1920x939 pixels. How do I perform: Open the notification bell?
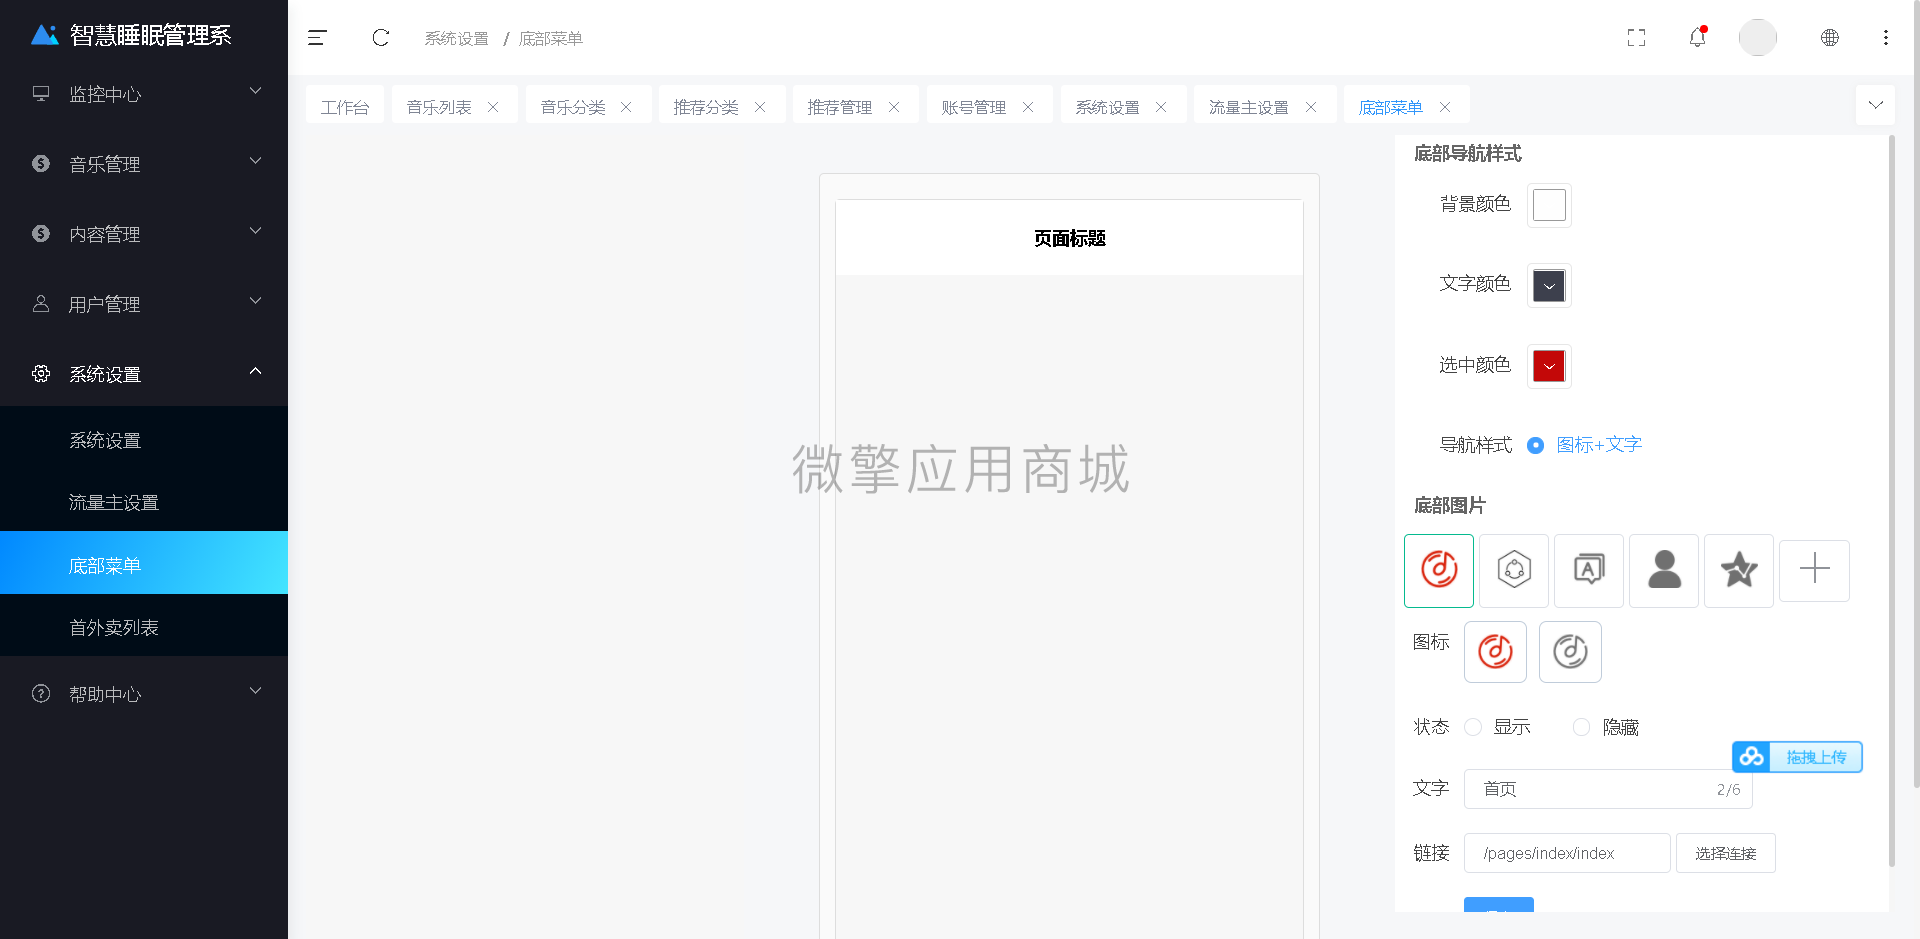click(x=1697, y=37)
